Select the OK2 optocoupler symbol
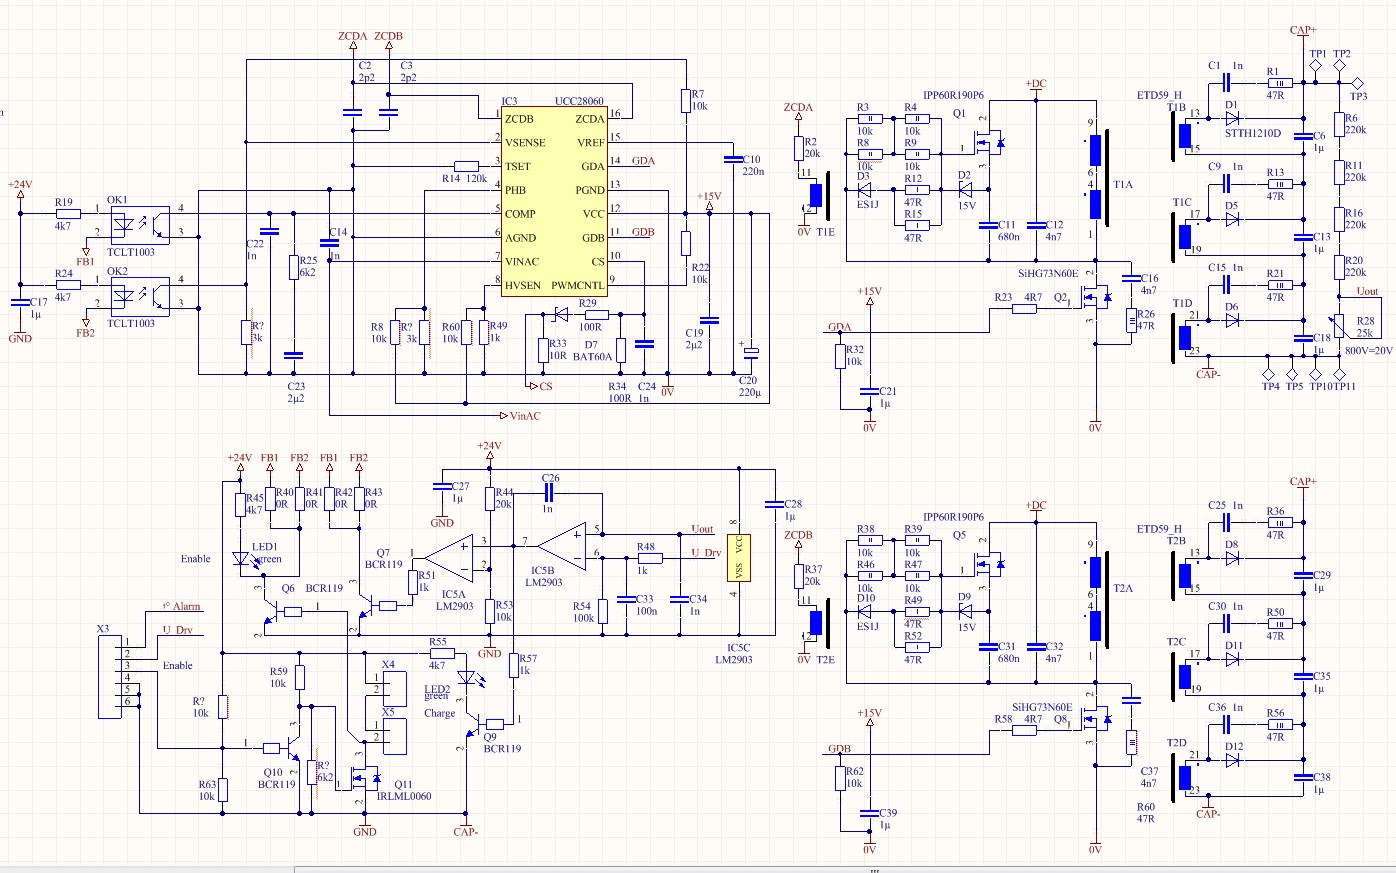Viewport: 1396px width, 873px height. point(138,296)
